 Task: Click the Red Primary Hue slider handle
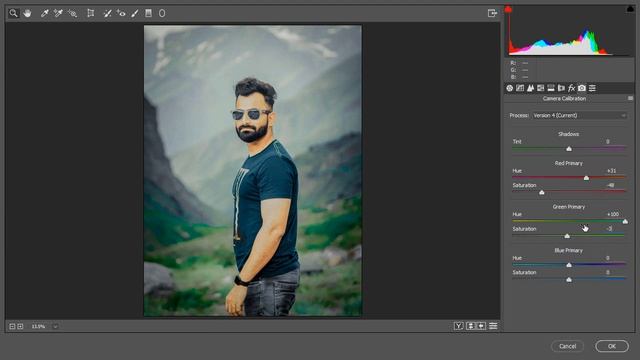click(587, 178)
